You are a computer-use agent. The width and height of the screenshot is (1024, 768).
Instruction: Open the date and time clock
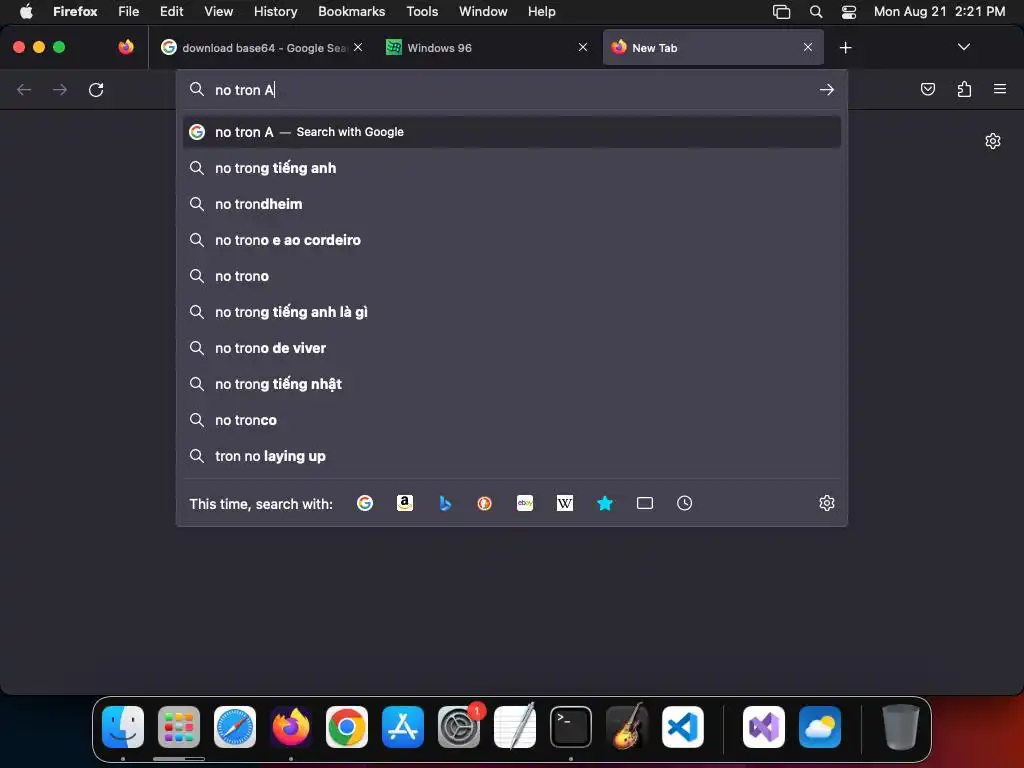939,11
